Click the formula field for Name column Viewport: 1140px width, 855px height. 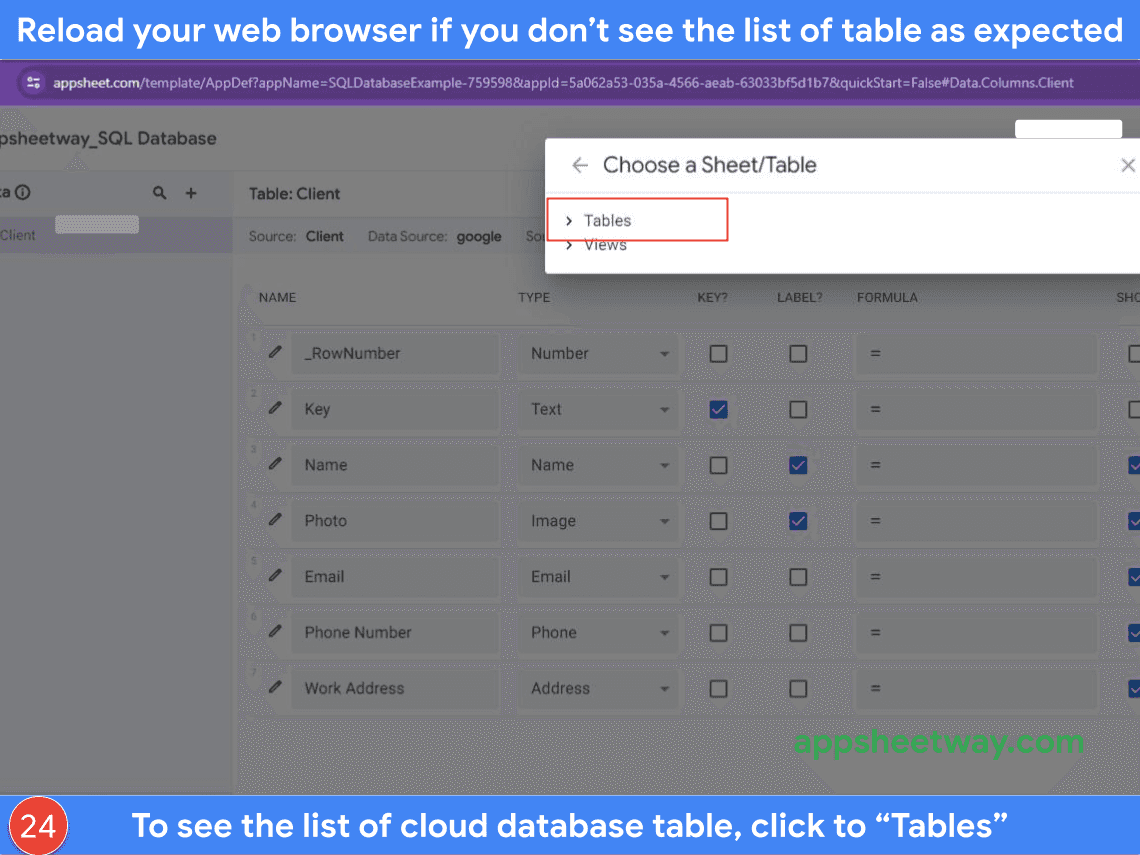pyautogui.click(x=975, y=465)
